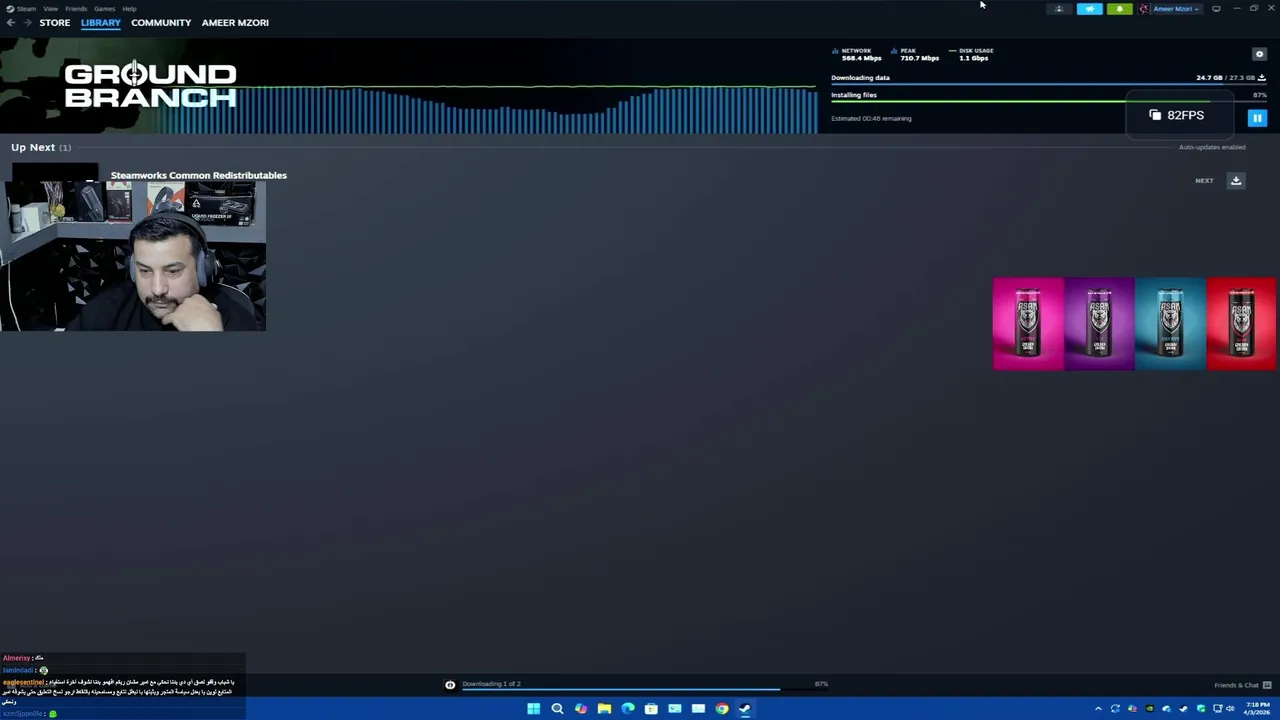Click the Big Picture mode monitor icon
The height and width of the screenshot is (720, 1280).
point(1216,9)
